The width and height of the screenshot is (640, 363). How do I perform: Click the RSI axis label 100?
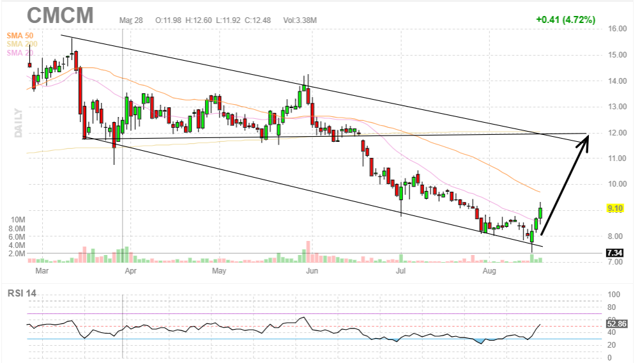[x=614, y=294]
